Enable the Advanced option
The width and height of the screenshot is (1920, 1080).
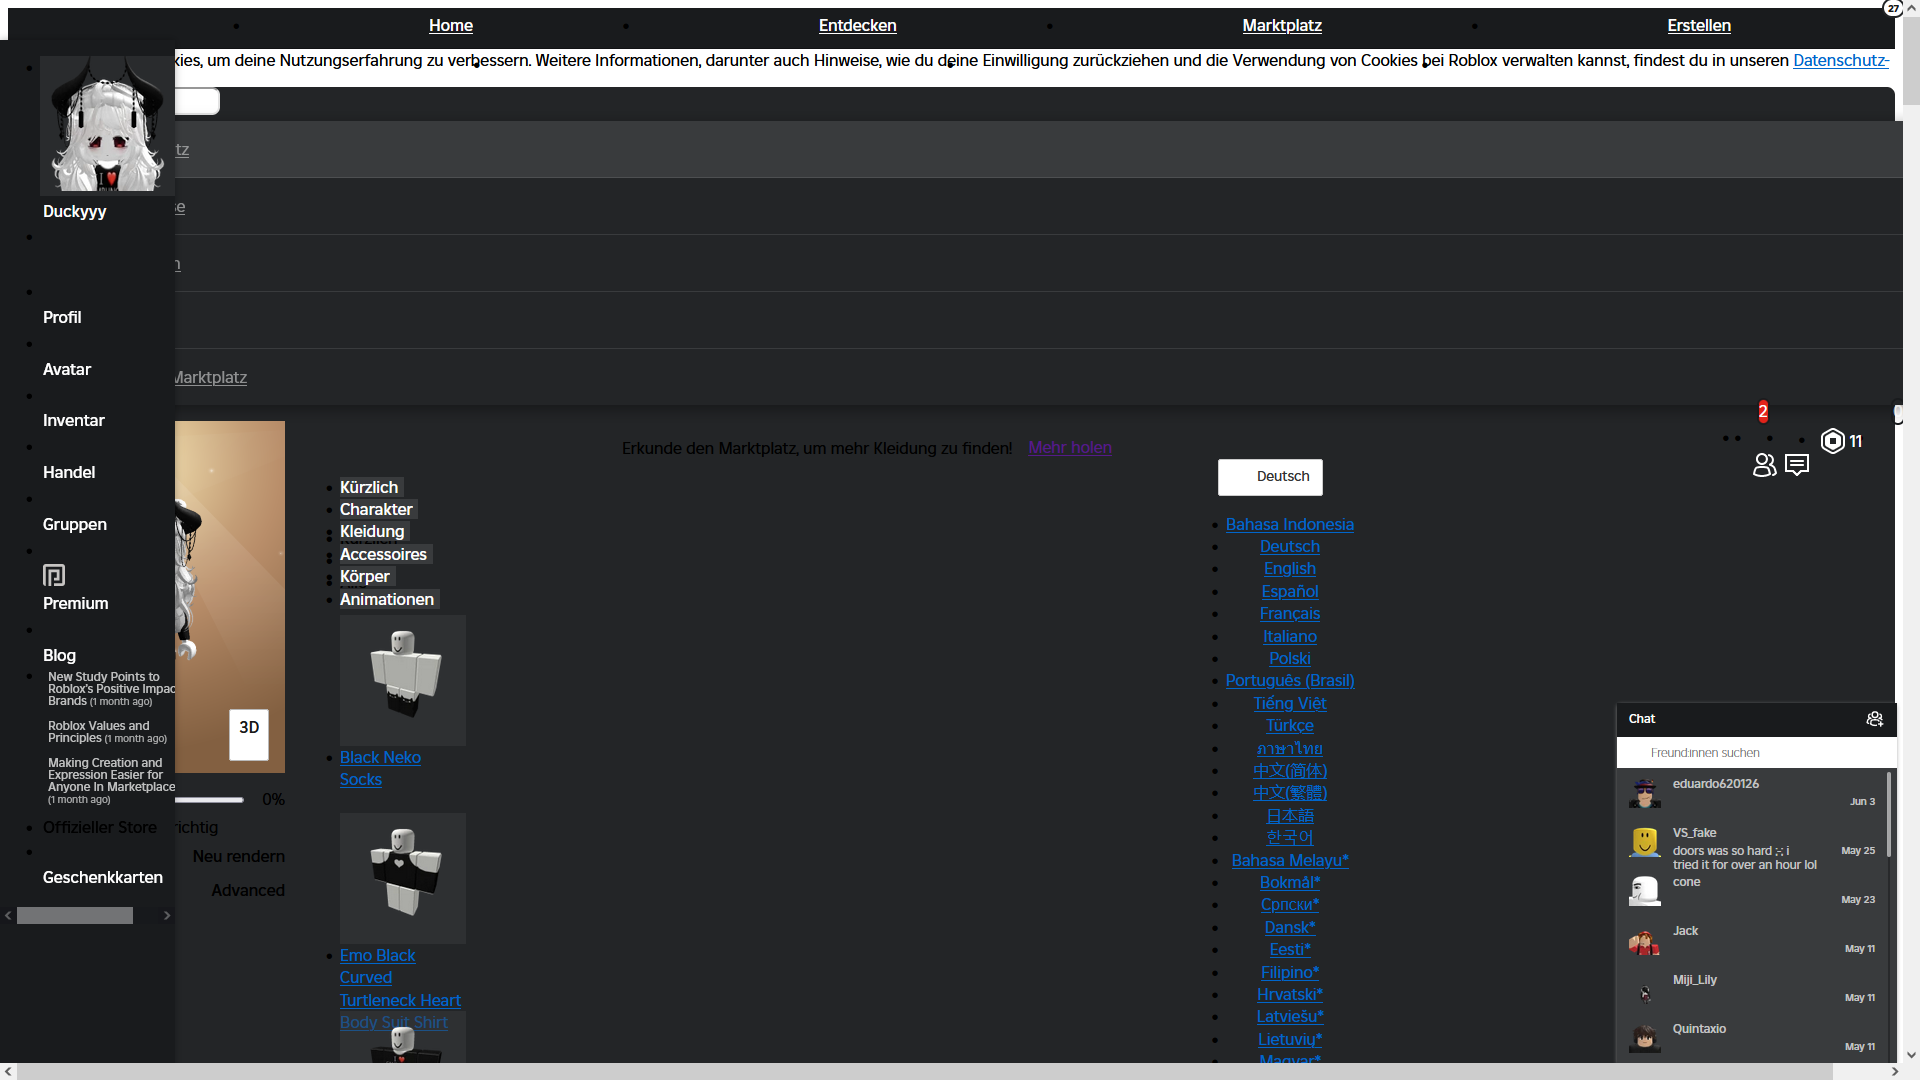coord(247,890)
